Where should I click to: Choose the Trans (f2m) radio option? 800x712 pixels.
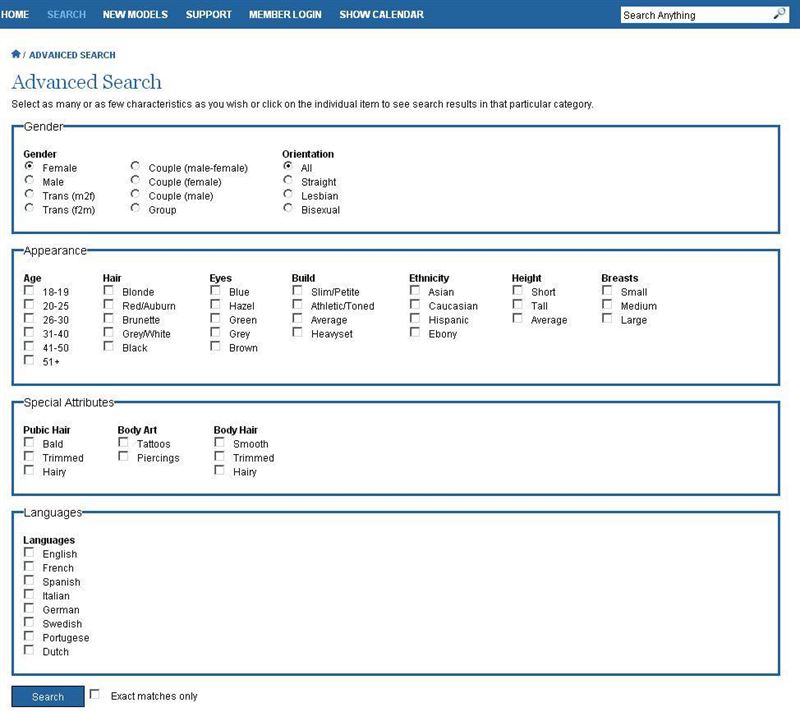pos(29,208)
